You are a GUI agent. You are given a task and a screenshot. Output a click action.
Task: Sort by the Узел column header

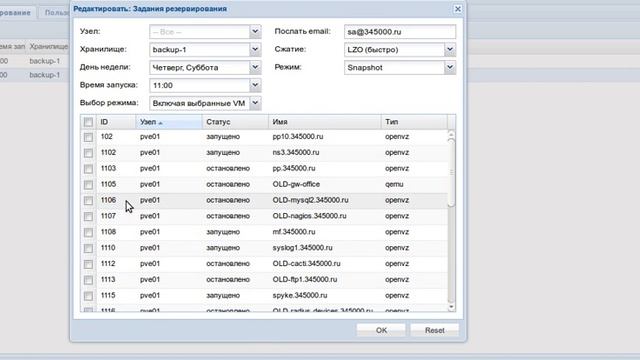click(x=169, y=122)
